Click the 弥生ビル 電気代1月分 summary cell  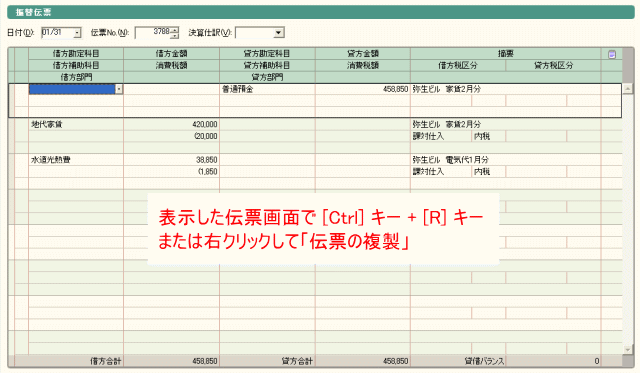point(506,160)
